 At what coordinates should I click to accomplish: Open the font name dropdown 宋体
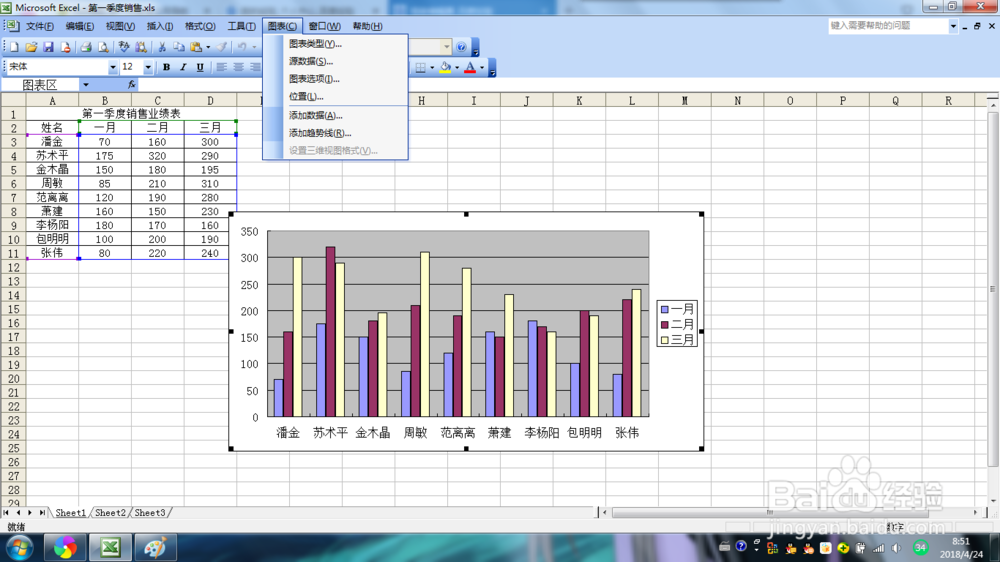113,67
